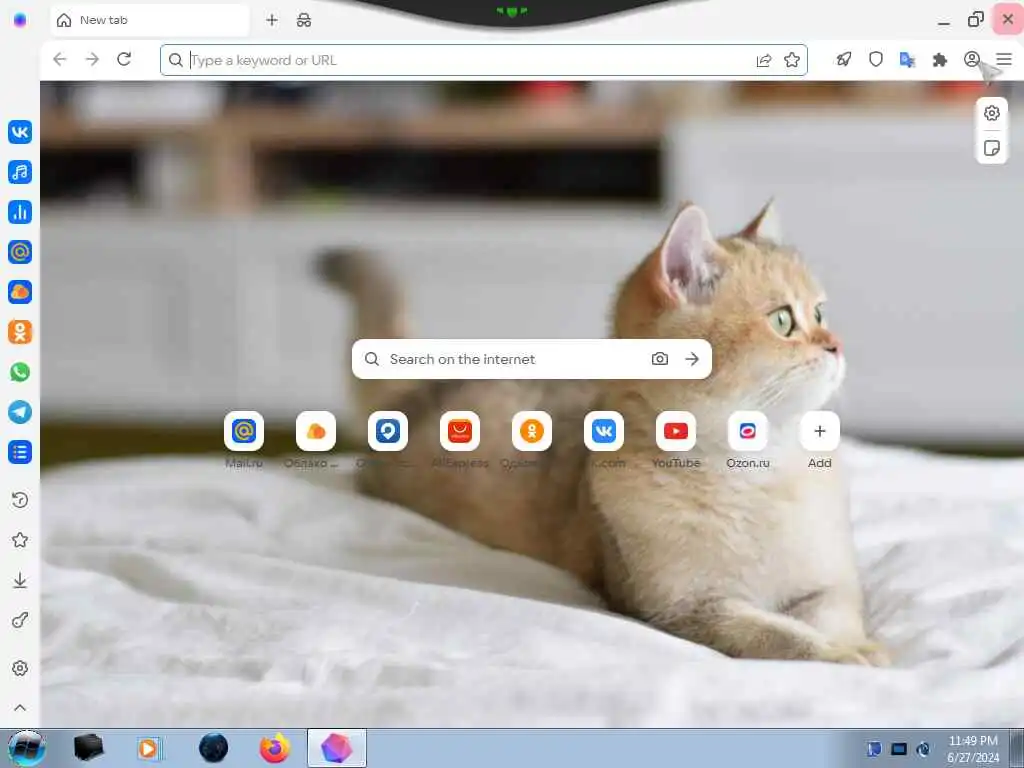Open VK from the left sidebar
Image resolution: width=1024 pixels, height=768 pixels.
coord(20,132)
